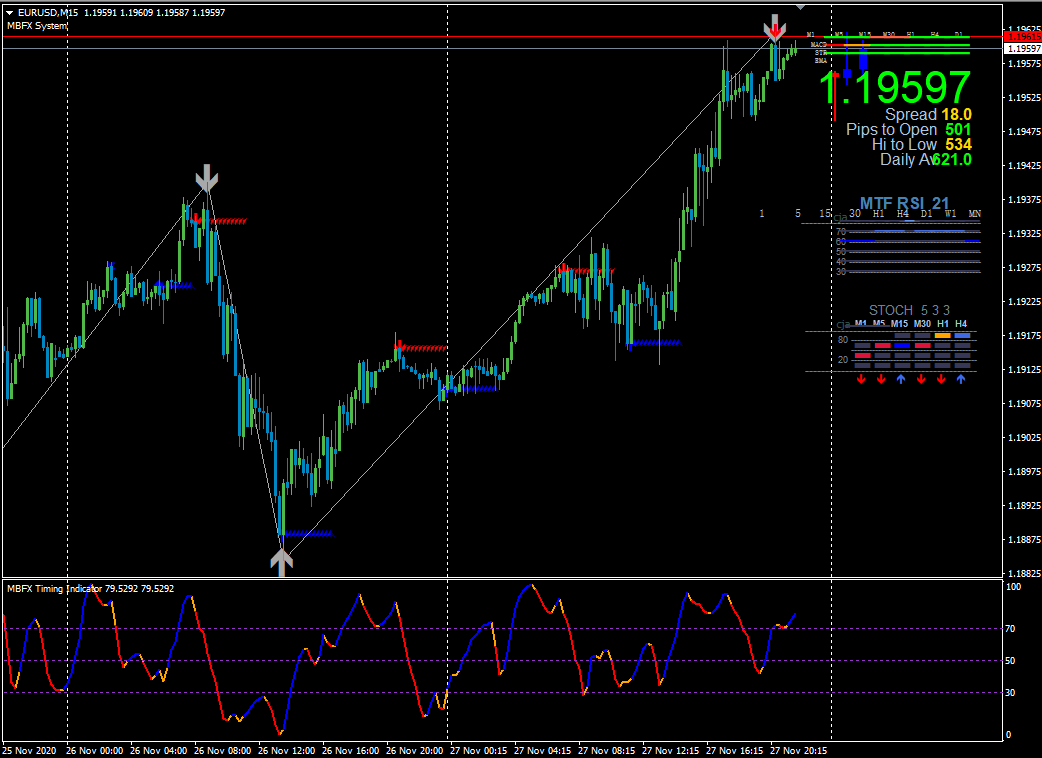
Task: Click the 1.19125 level on the price axis
Action: [1024, 369]
